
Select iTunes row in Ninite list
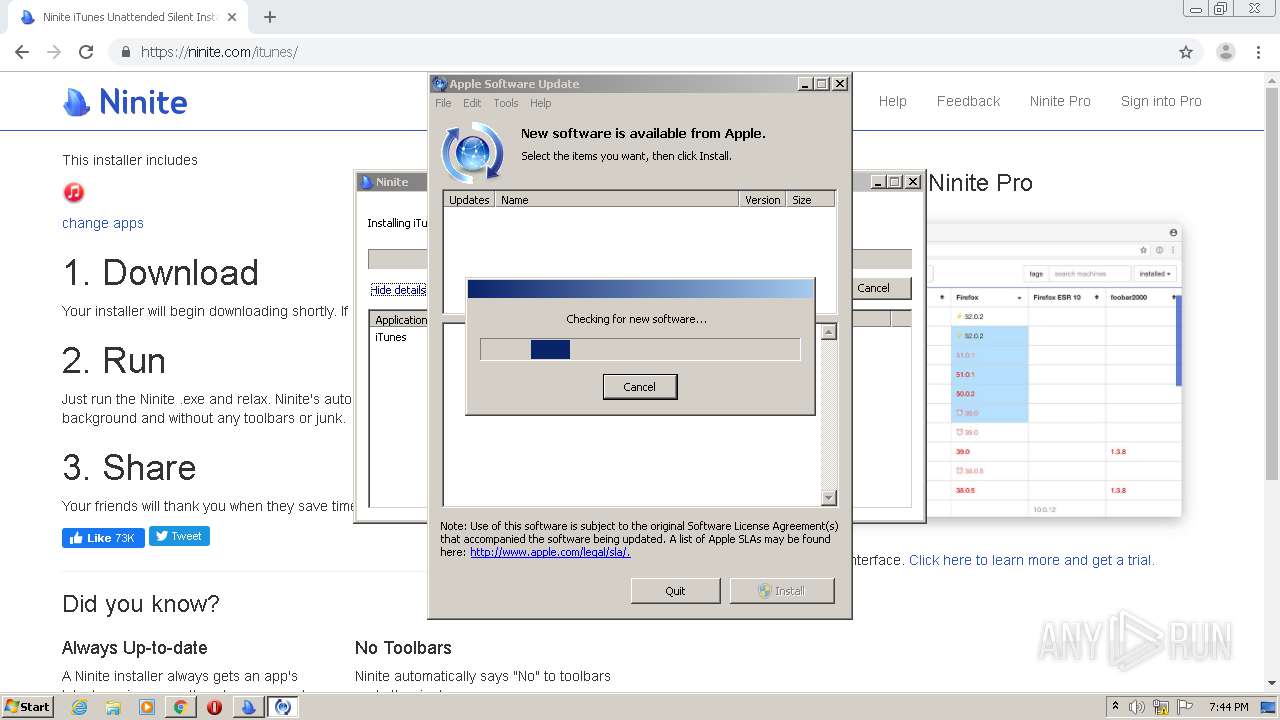[391, 337]
